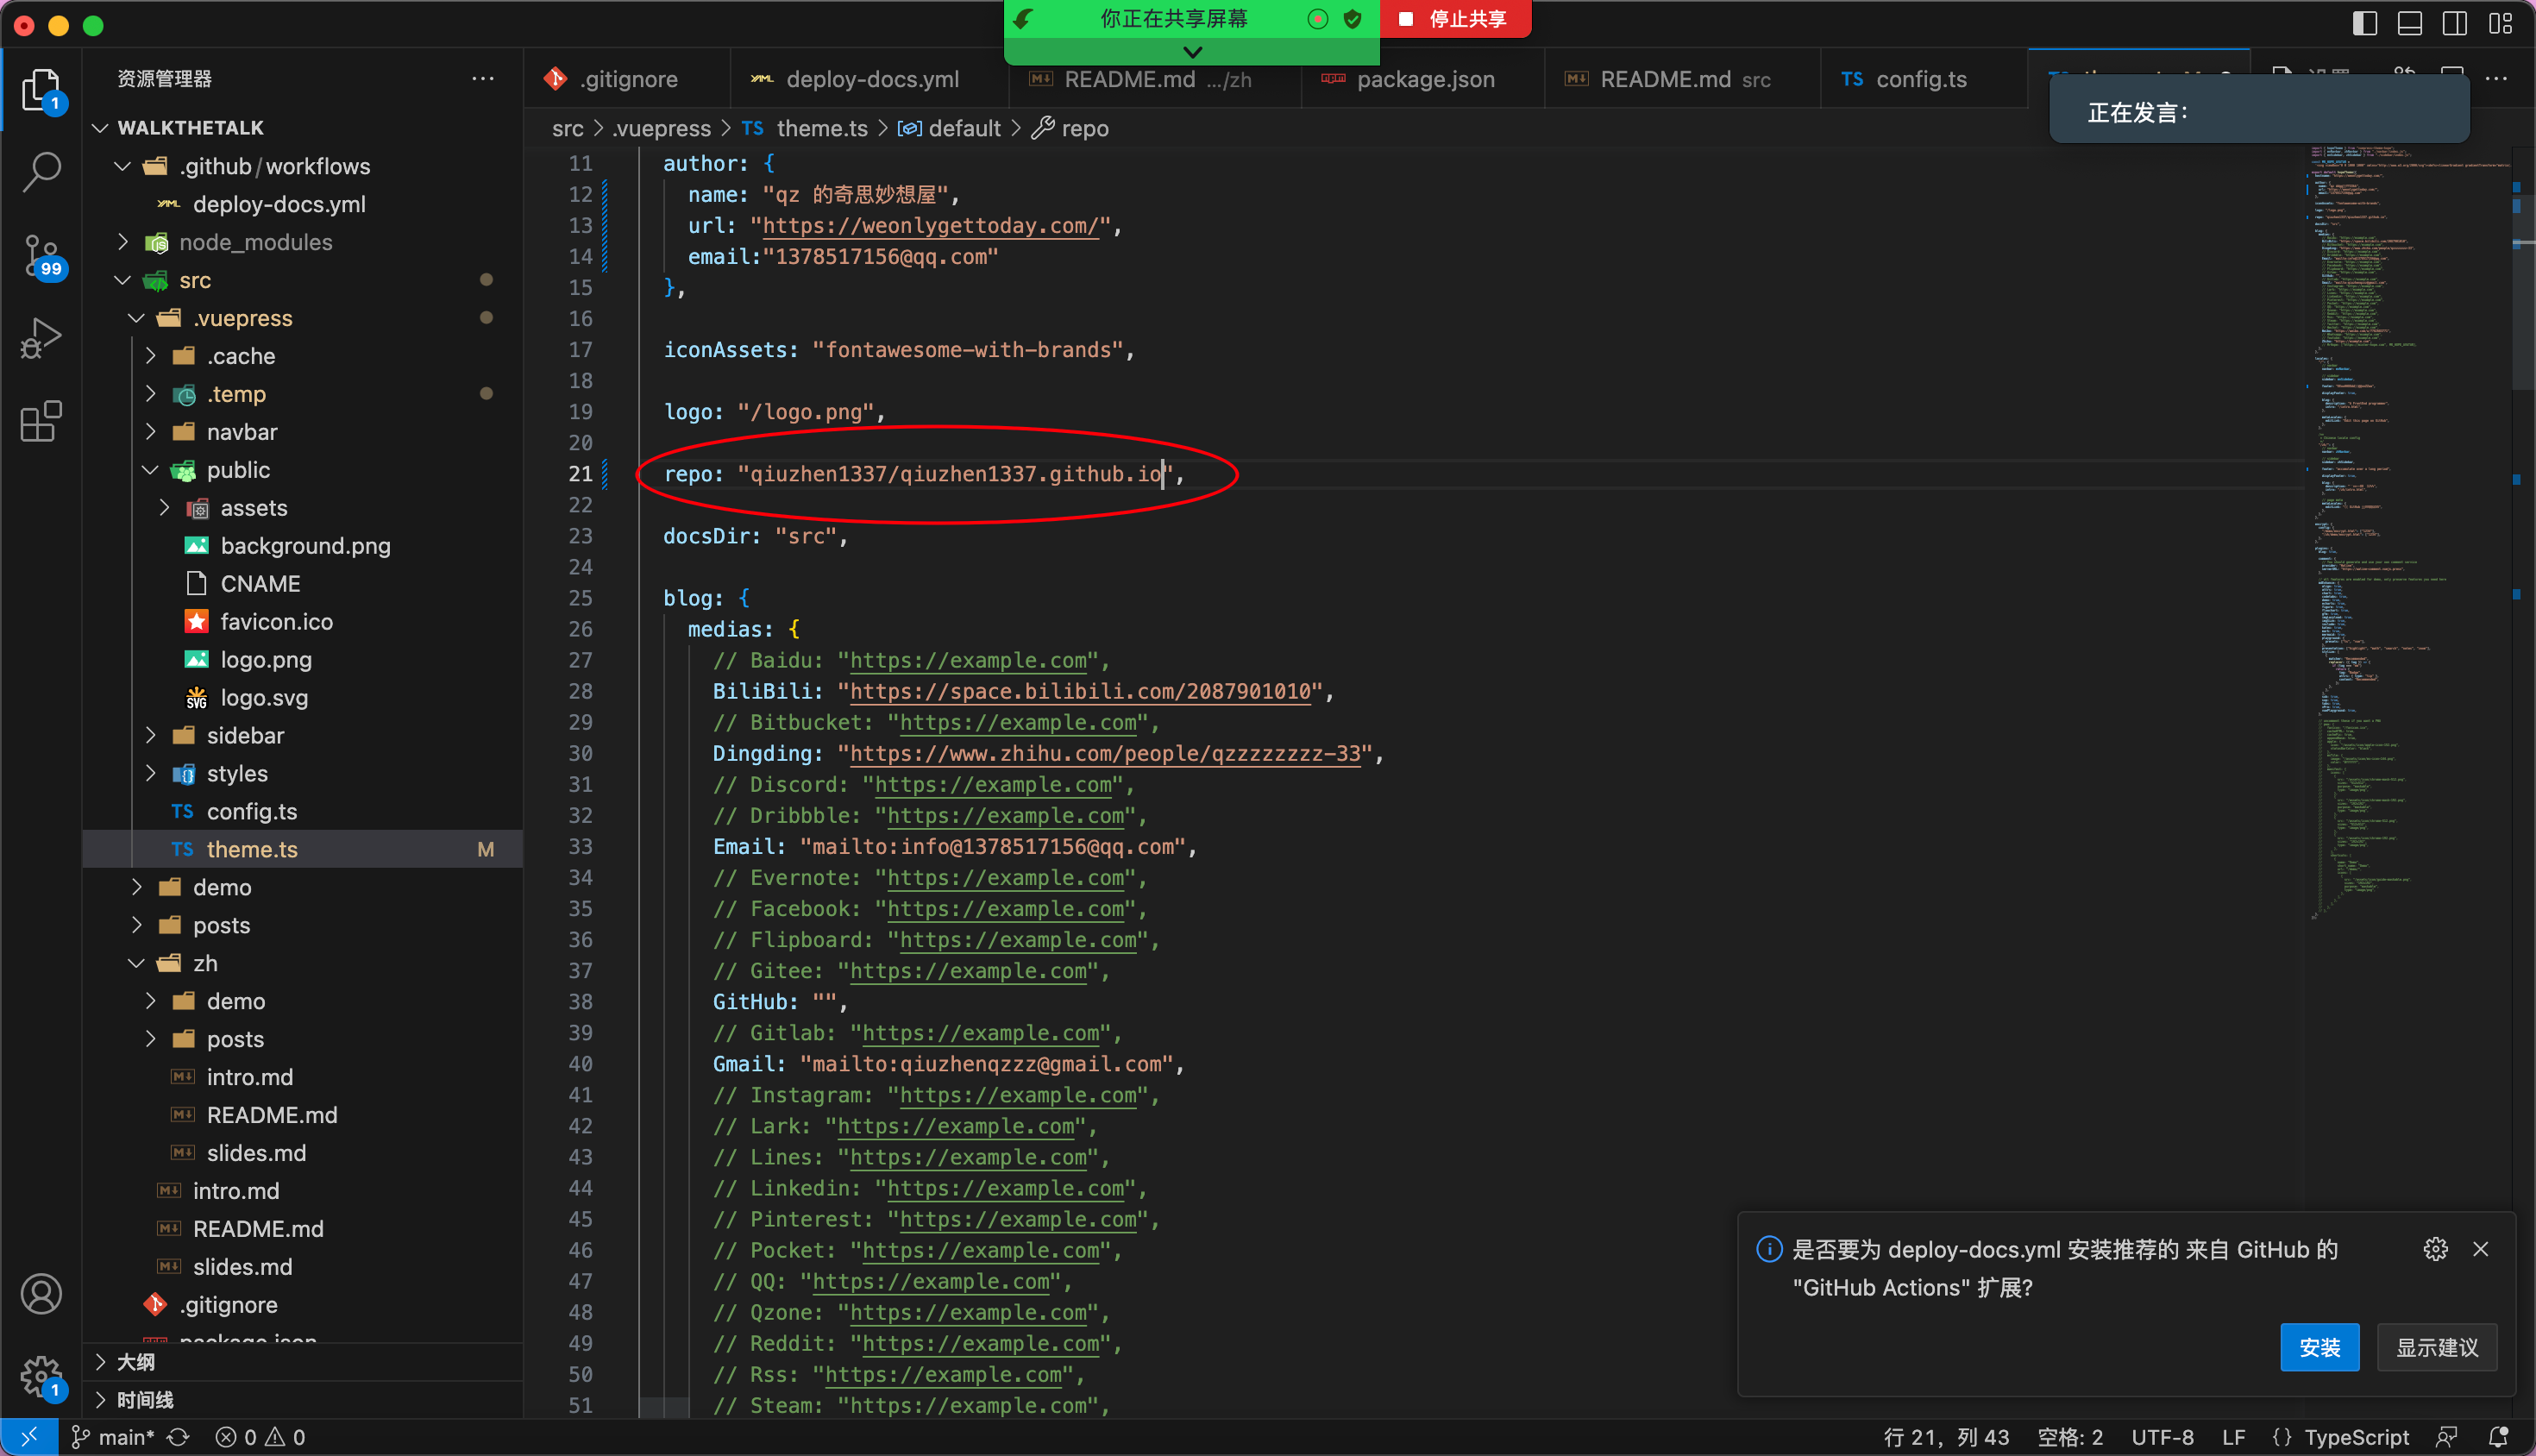The image size is (2536, 1456).
Task: Click the zhihu URL link on line 30
Action: pos(1105,754)
